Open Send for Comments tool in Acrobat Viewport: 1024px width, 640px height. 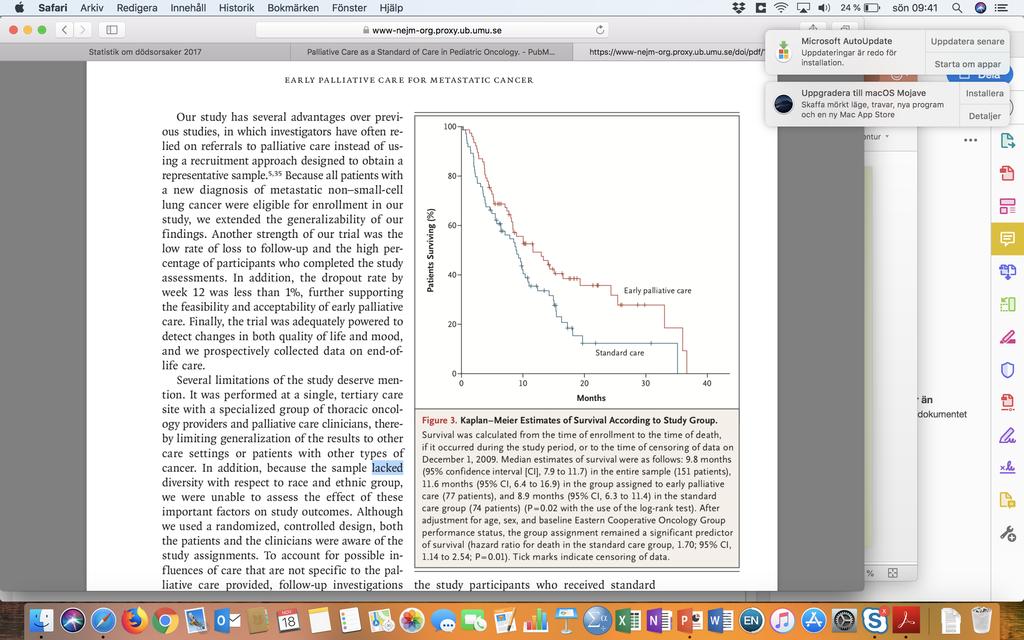(x=1007, y=501)
